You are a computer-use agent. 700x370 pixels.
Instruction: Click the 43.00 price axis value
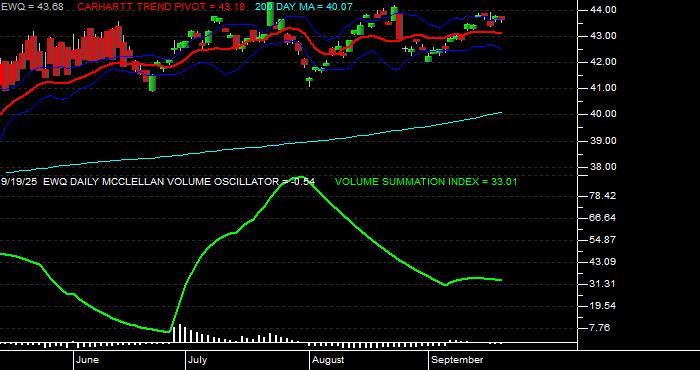pos(604,36)
